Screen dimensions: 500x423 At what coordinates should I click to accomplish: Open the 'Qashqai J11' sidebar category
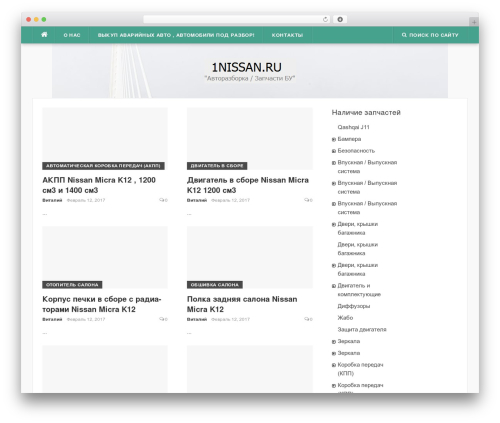353,127
